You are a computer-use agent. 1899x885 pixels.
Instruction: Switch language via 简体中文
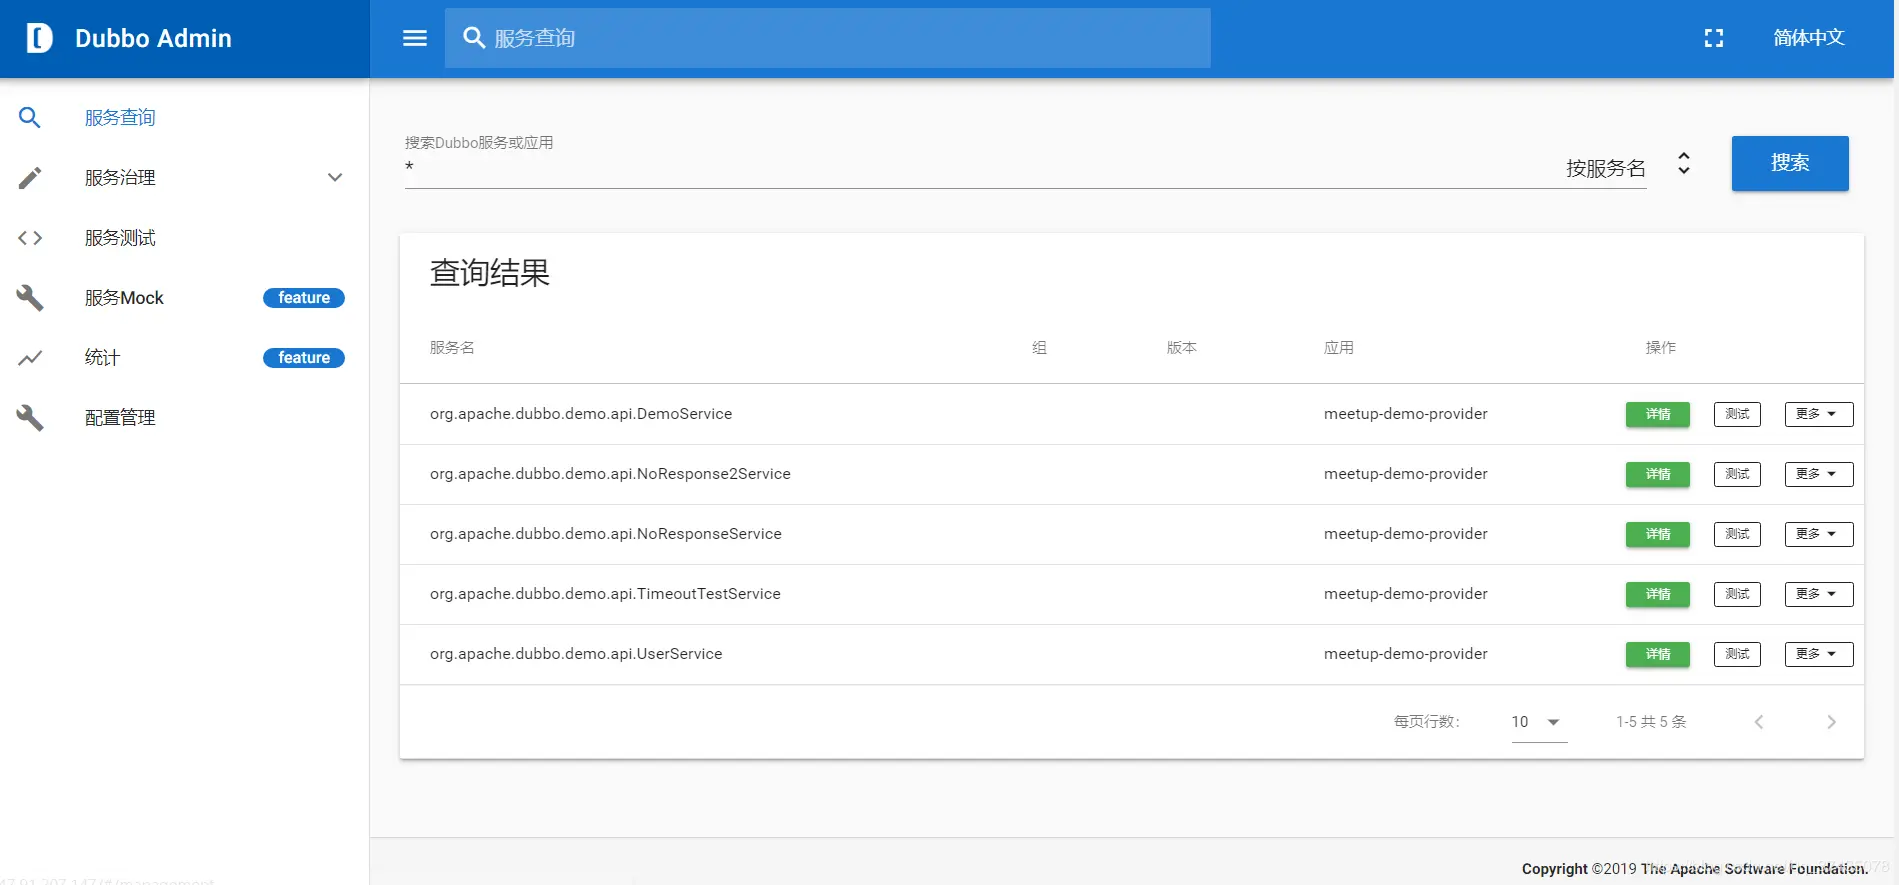[1808, 38]
